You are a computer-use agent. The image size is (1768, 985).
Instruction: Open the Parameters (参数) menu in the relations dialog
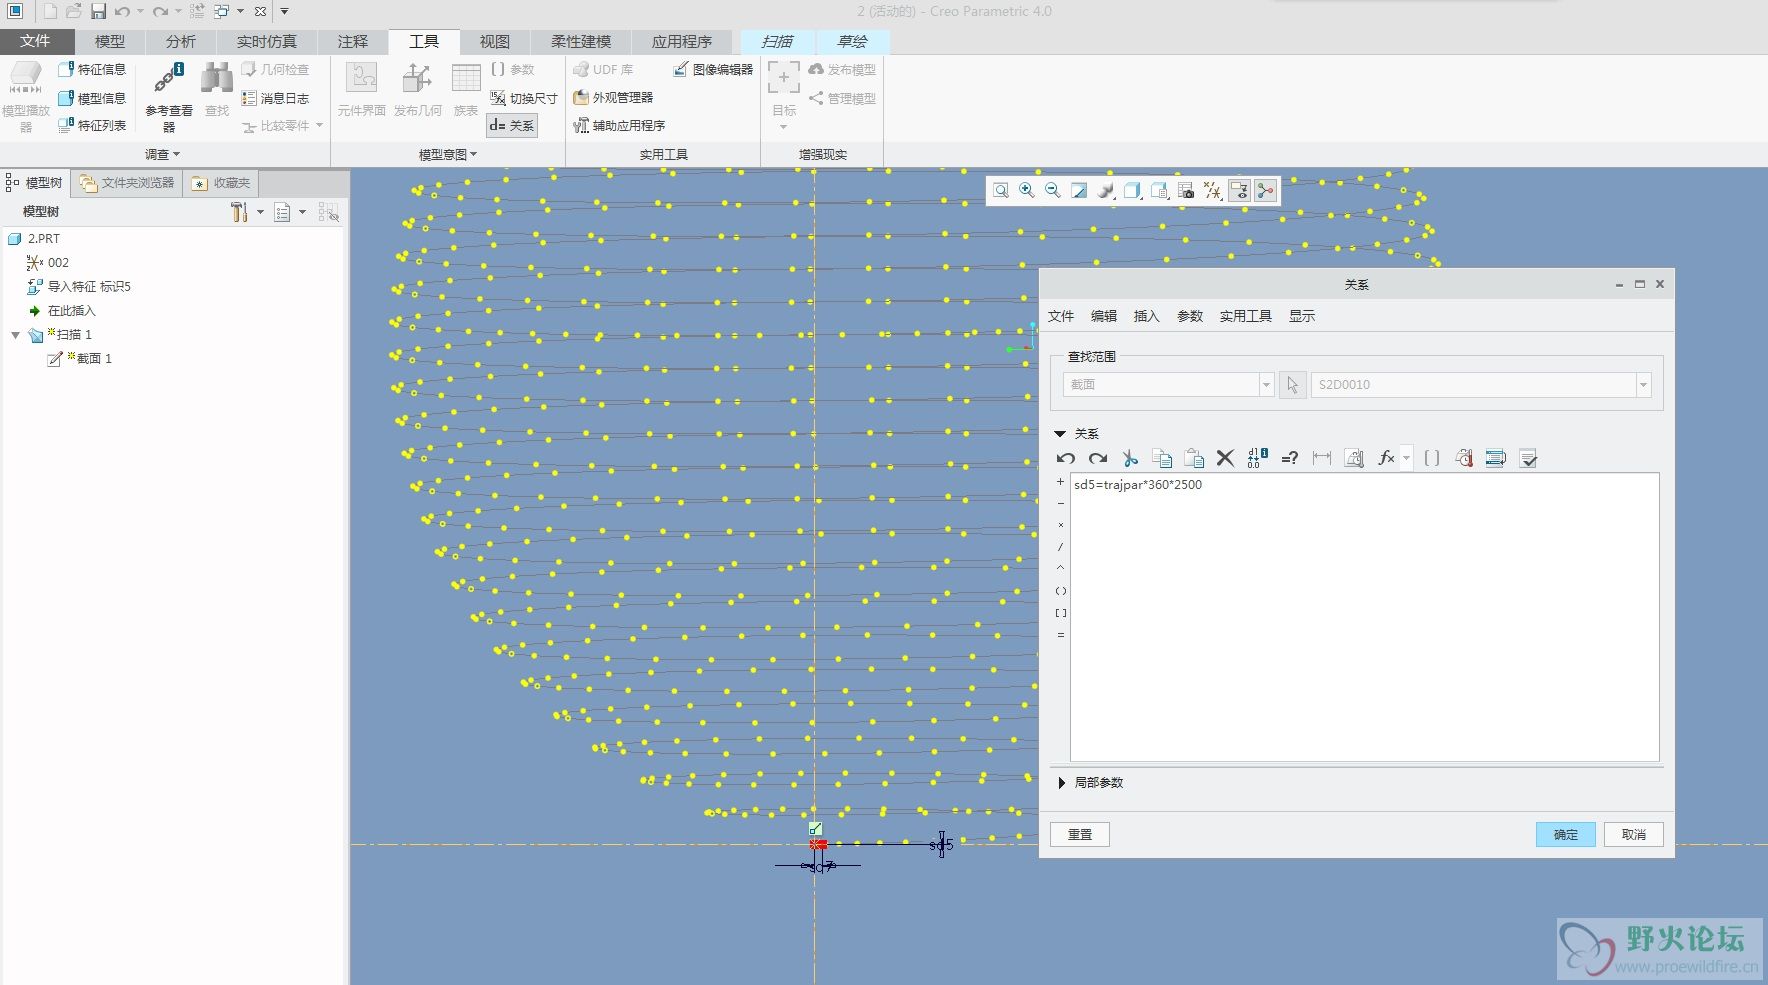tap(1190, 316)
